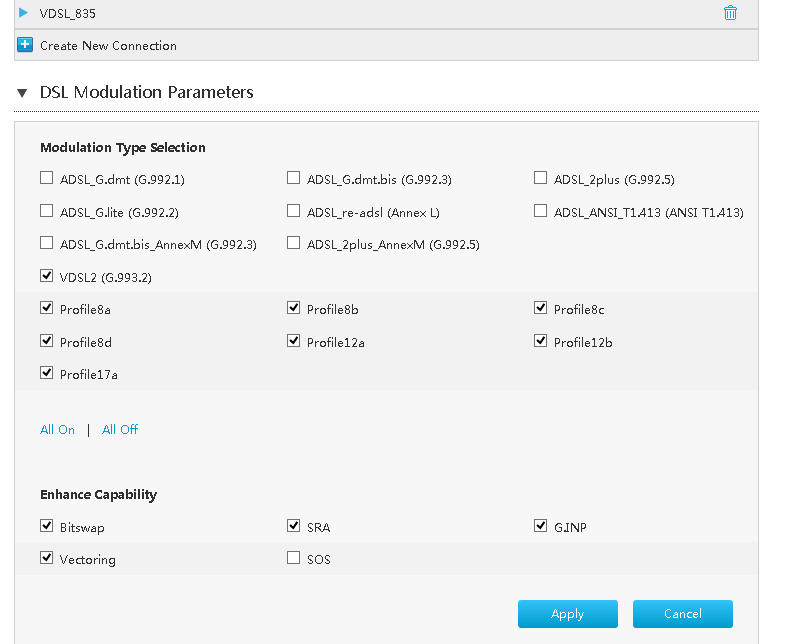Image resolution: width=802 pixels, height=644 pixels.
Task: Uncheck the G.INP option
Action: tap(541, 526)
